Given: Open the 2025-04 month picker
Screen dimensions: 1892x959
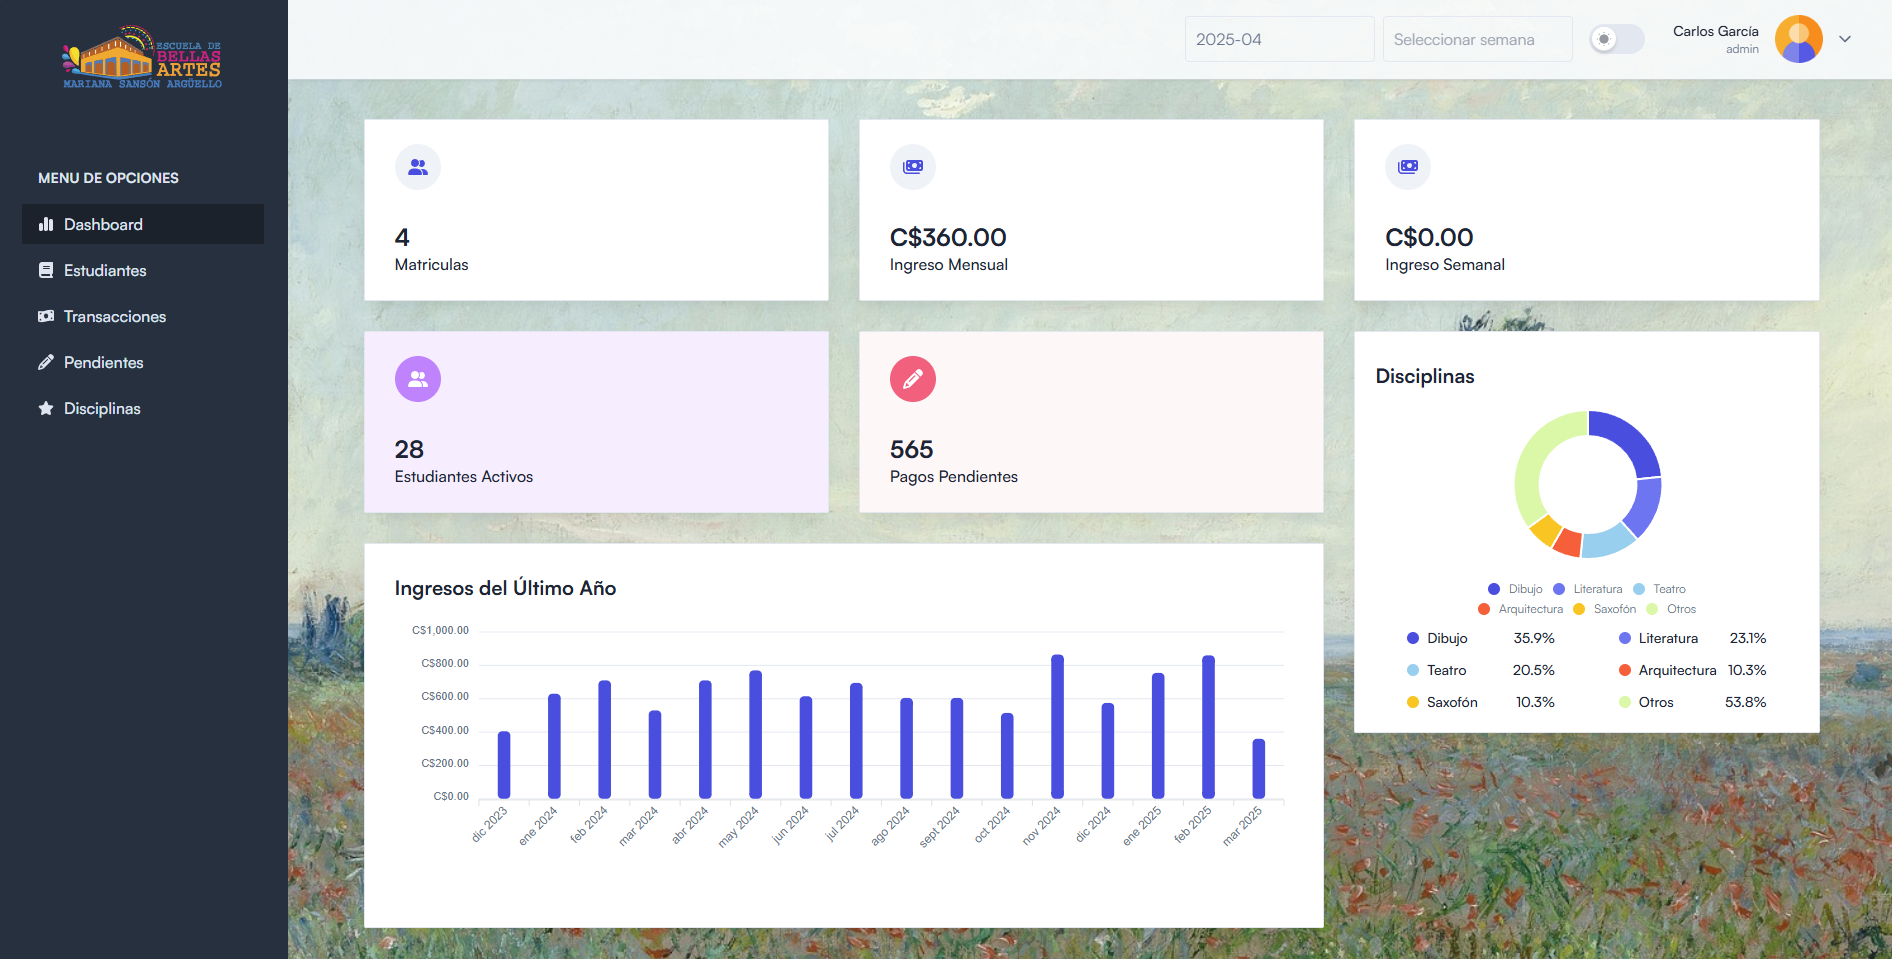Looking at the screenshot, I should point(1278,40).
